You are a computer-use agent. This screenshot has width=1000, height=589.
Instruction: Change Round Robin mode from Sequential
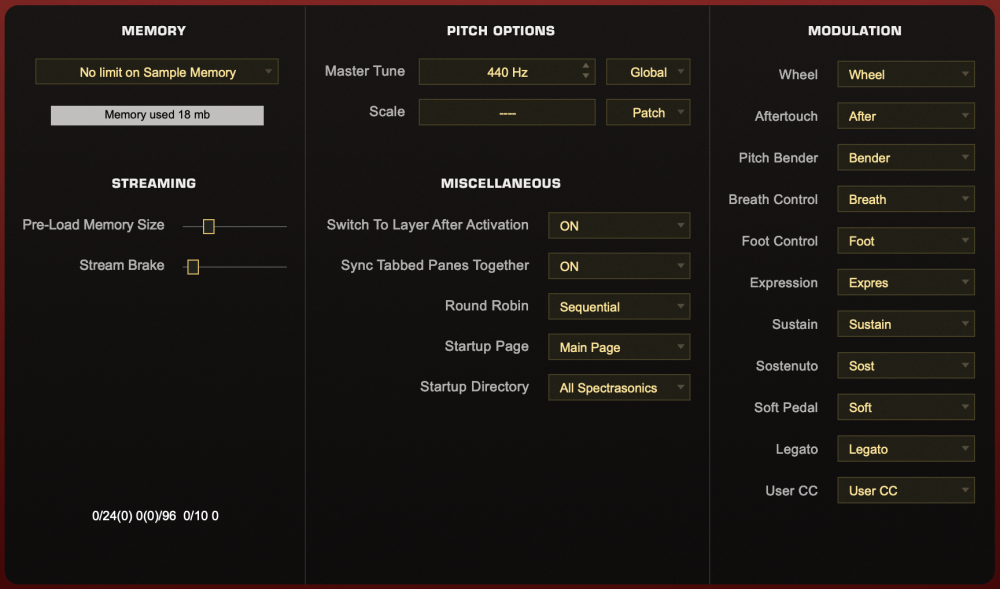(619, 307)
